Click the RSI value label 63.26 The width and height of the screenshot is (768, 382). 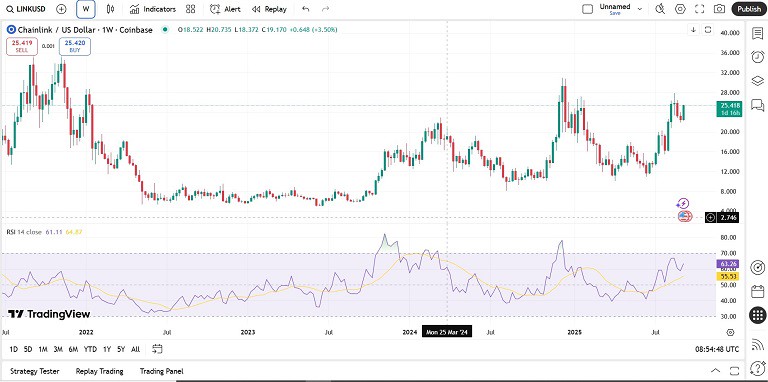coord(729,264)
